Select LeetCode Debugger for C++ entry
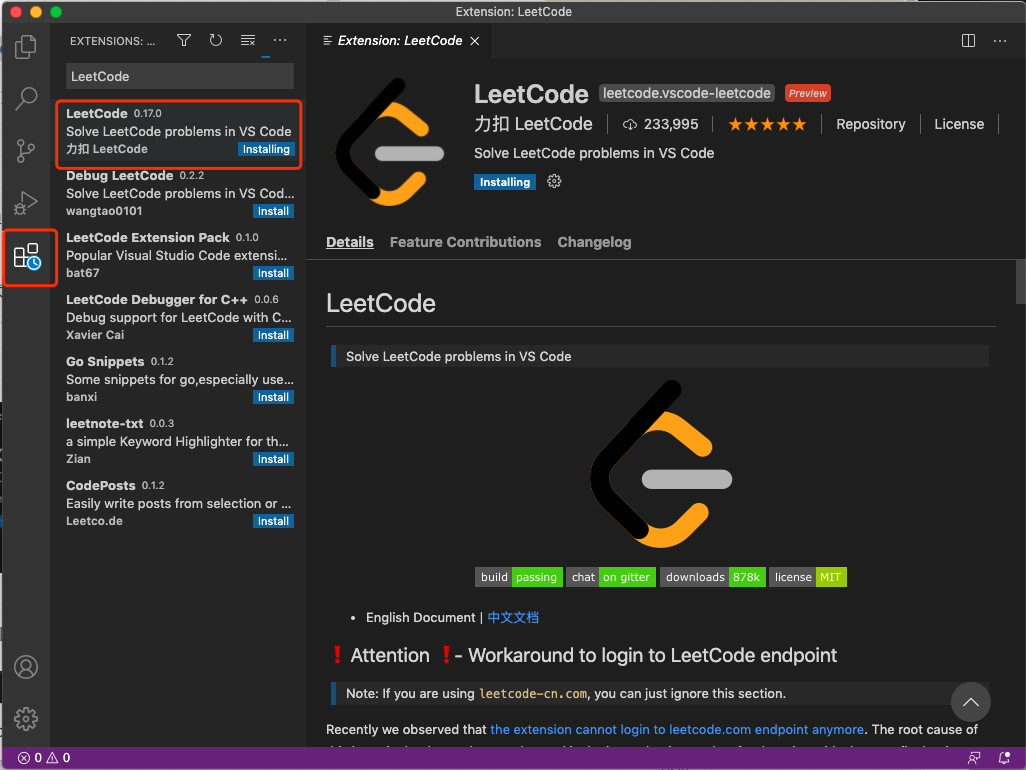This screenshot has width=1026, height=770. (x=179, y=317)
